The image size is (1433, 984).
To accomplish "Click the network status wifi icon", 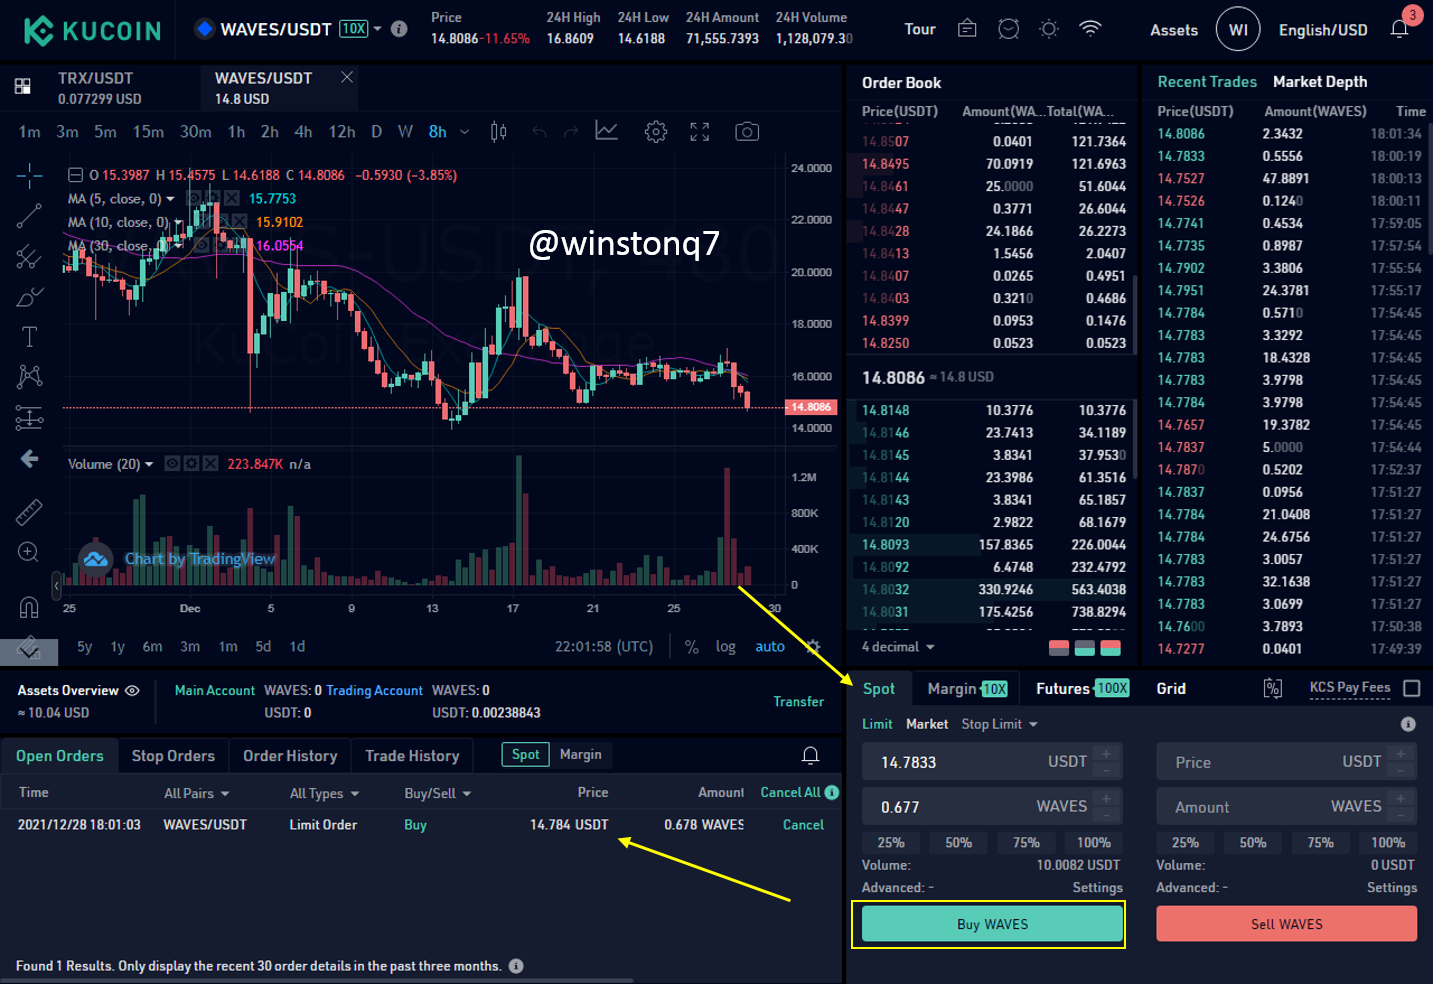I will point(1090,29).
